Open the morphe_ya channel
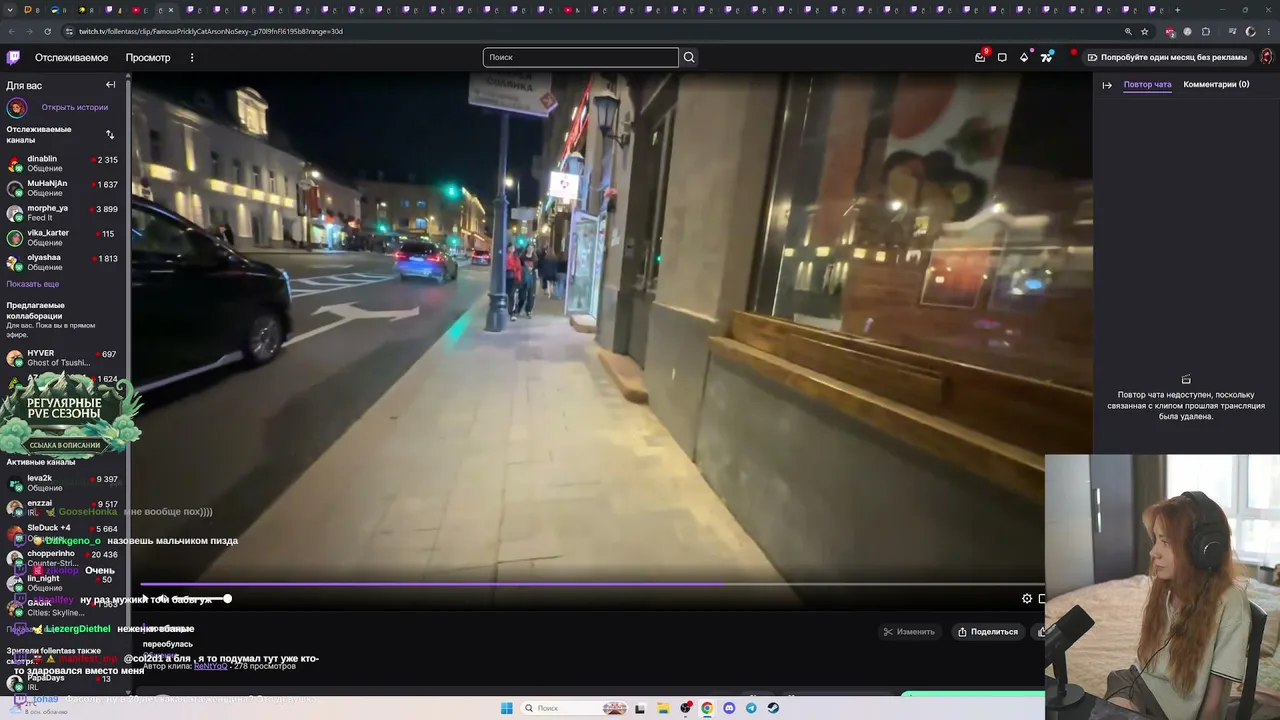This screenshot has height=720, width=1280. pos(62,213)
